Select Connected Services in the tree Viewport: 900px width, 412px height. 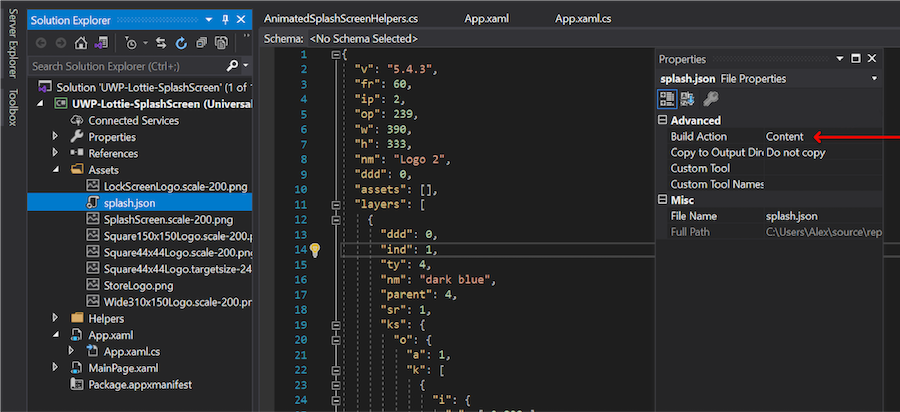[x=133, y=121]
